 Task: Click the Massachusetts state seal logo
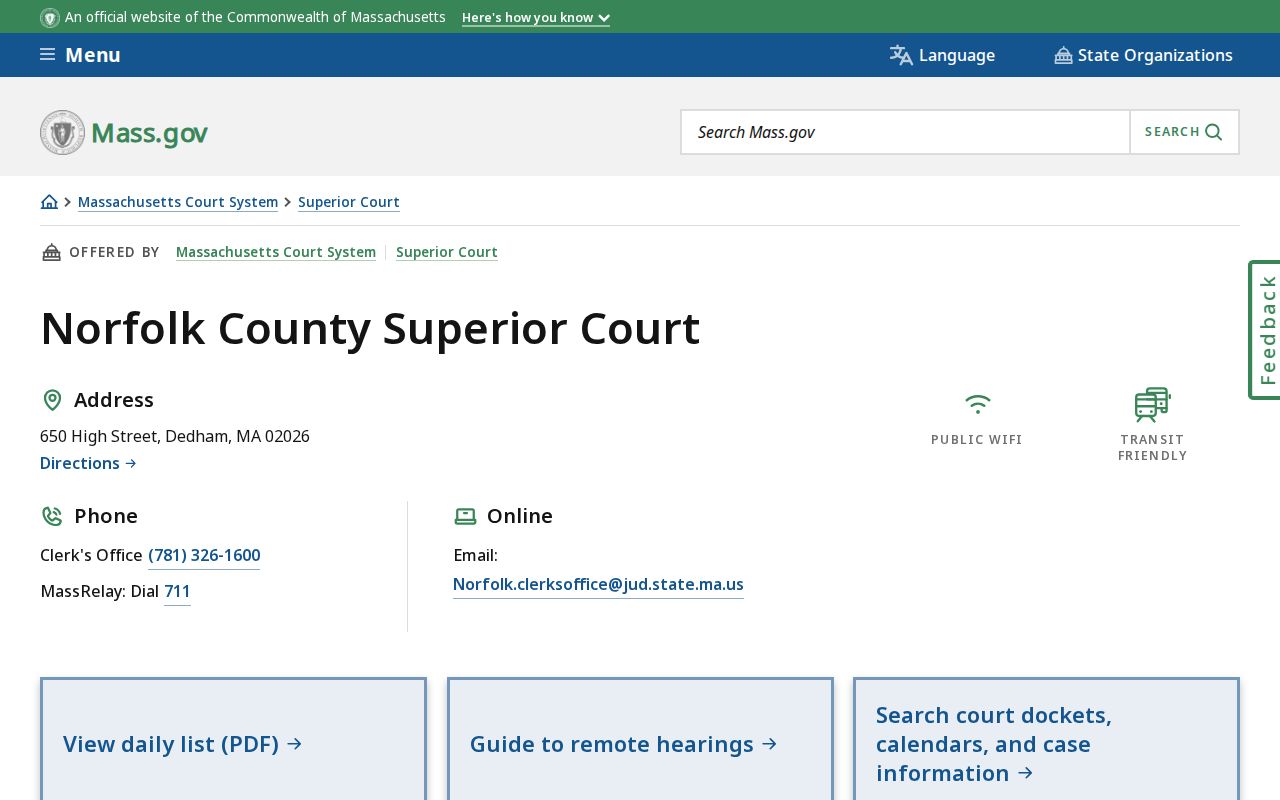[62, 132]
